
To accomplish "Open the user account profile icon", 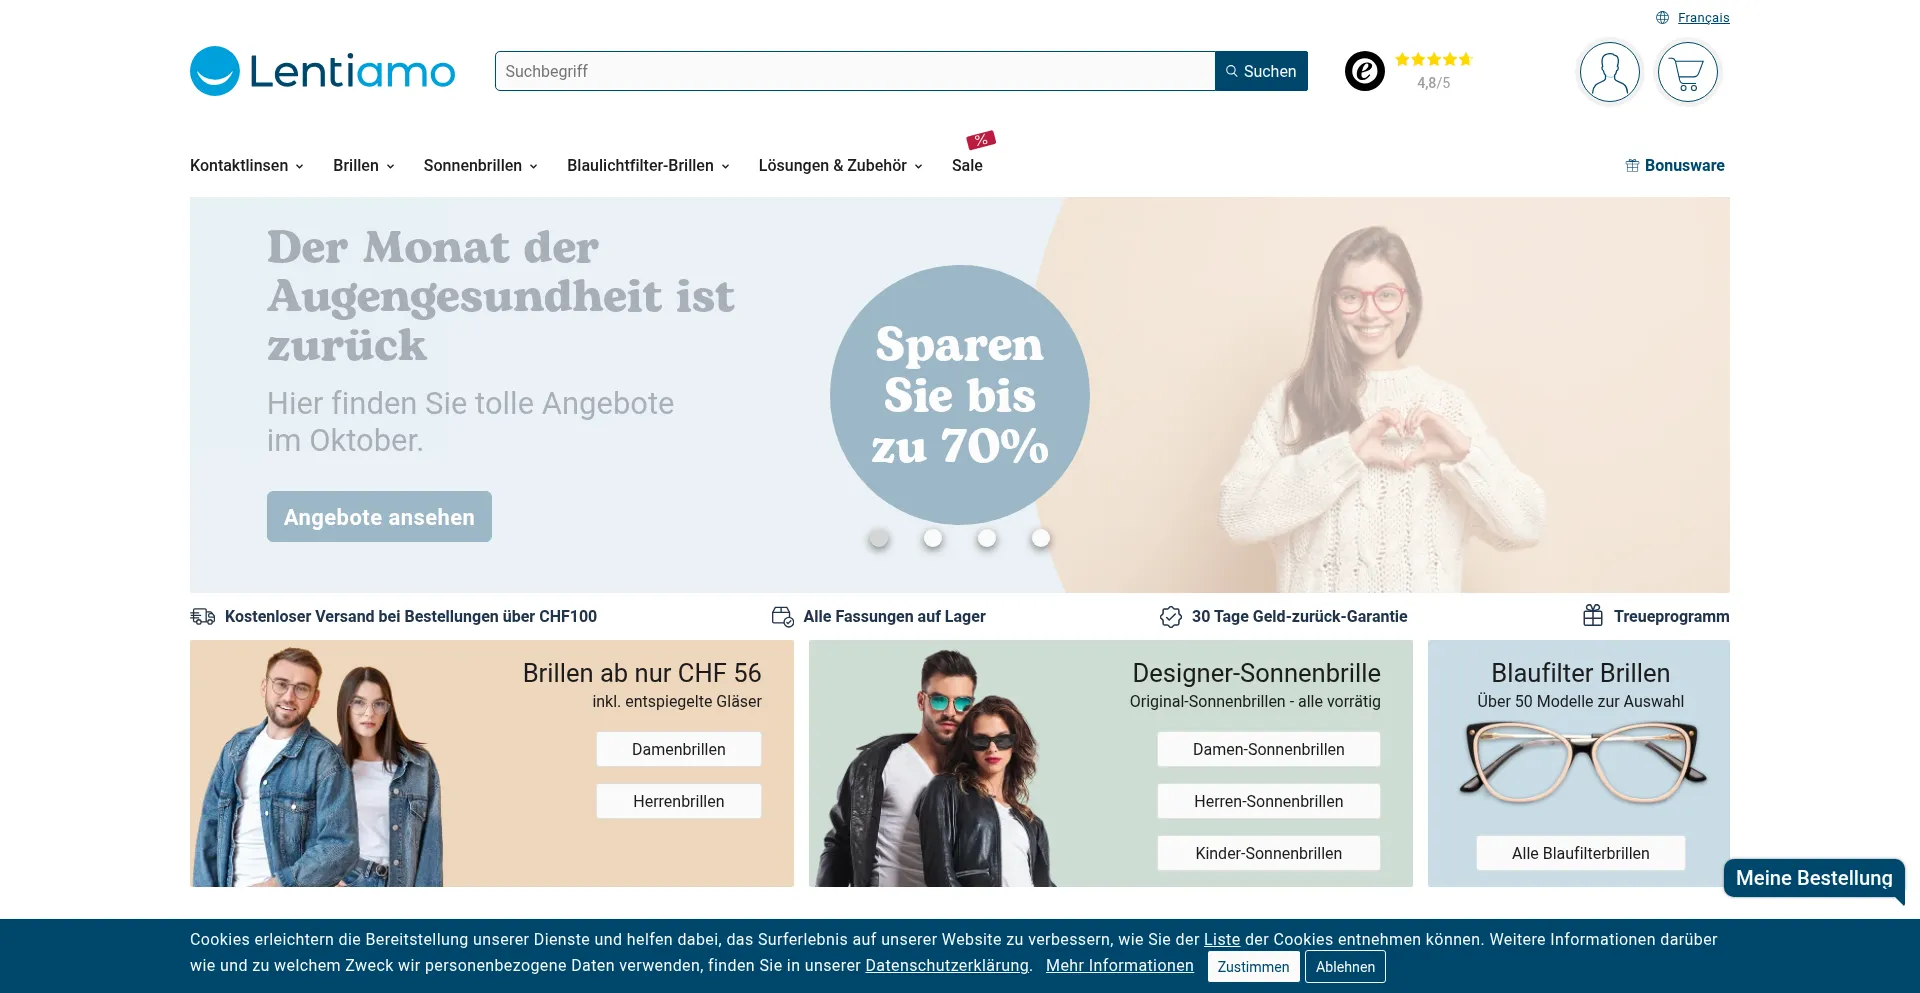I will pyautogui.click(x=1609, y=72).
